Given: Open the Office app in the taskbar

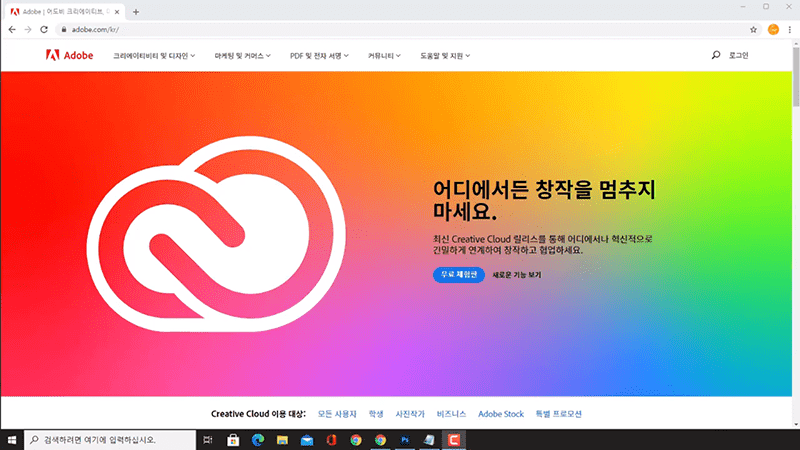Looking at the screenshot, I should point(331,440).
